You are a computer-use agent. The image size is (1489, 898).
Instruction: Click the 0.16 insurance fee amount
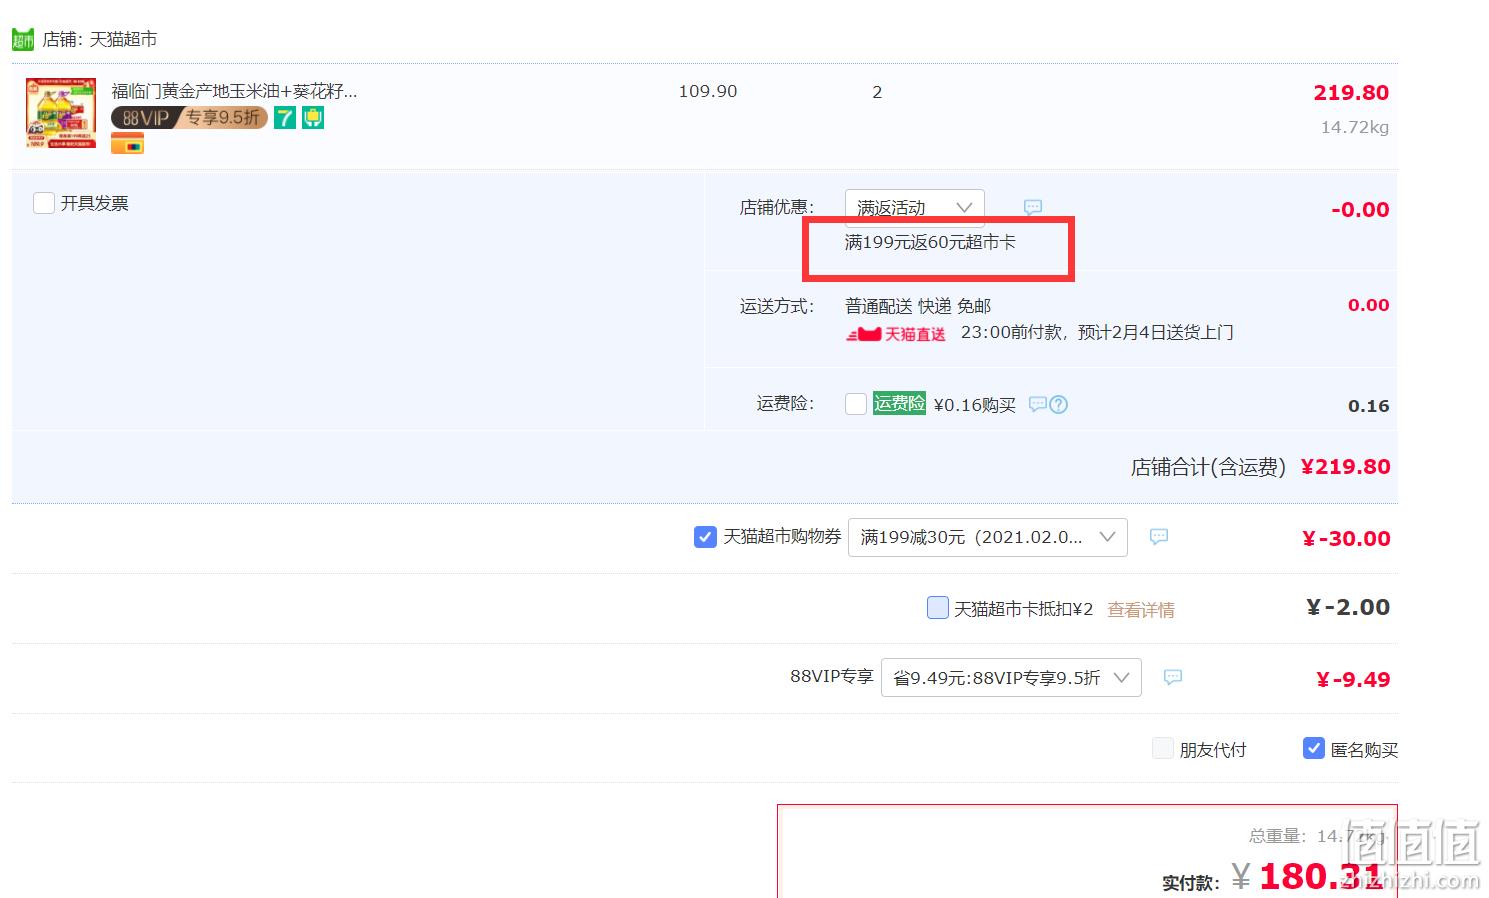(1369, 405)
